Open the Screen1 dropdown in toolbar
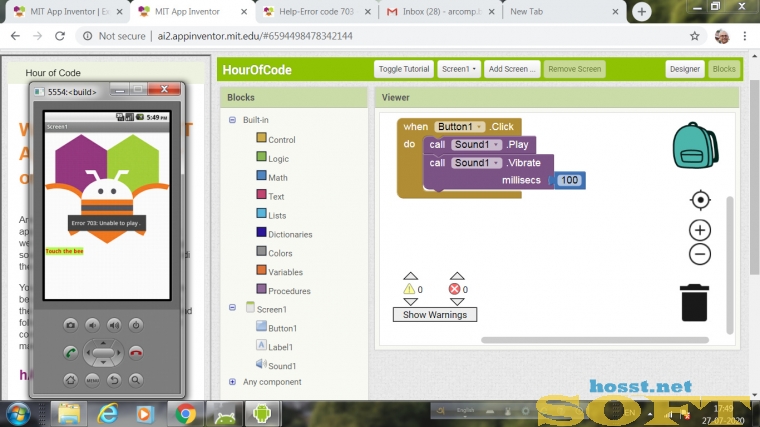 tap(459, 69)
